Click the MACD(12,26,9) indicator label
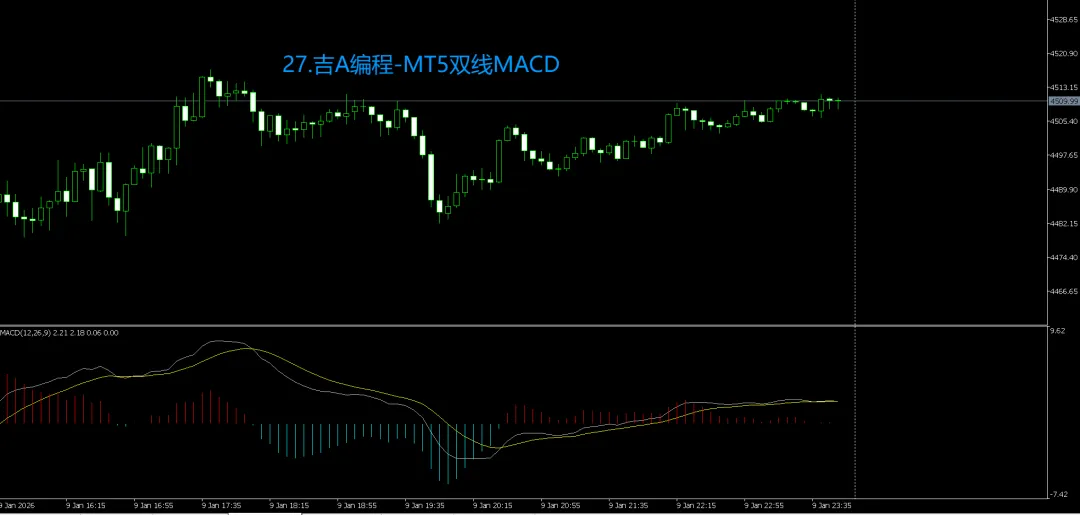The image size is (1080, 515). (59, 333)
